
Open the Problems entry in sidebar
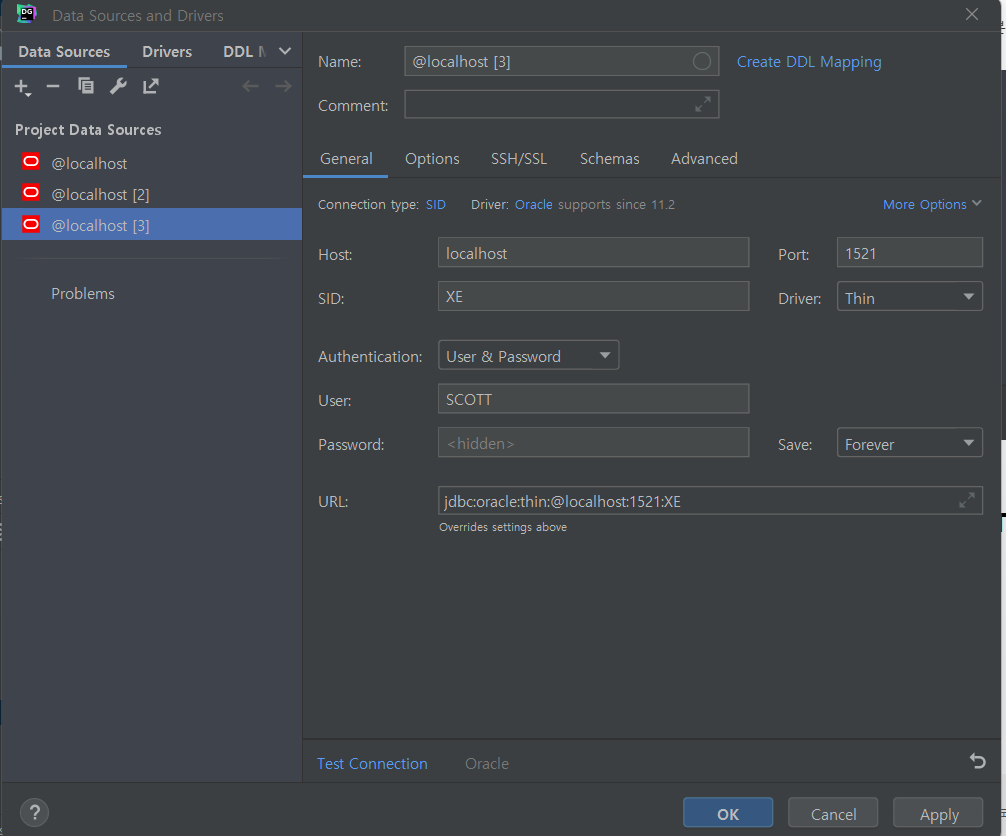pos(83,293)
